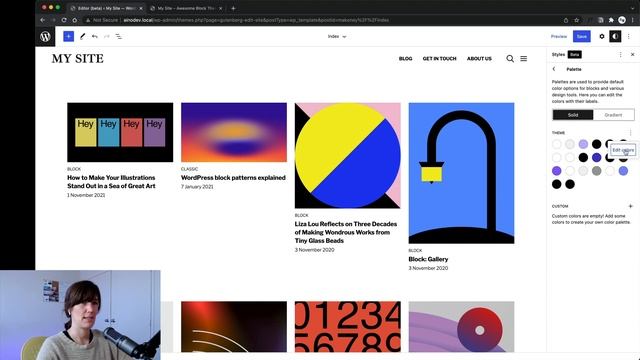Viewport: 640px width, 360px height.
Task: Open the gear Settings sidebar
Action: (602, 36)
